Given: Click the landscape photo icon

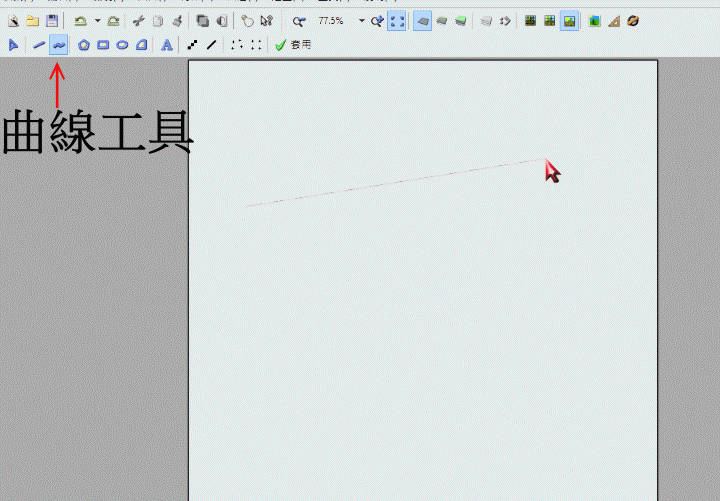Looking at the screenshot, I should [595, 21].
